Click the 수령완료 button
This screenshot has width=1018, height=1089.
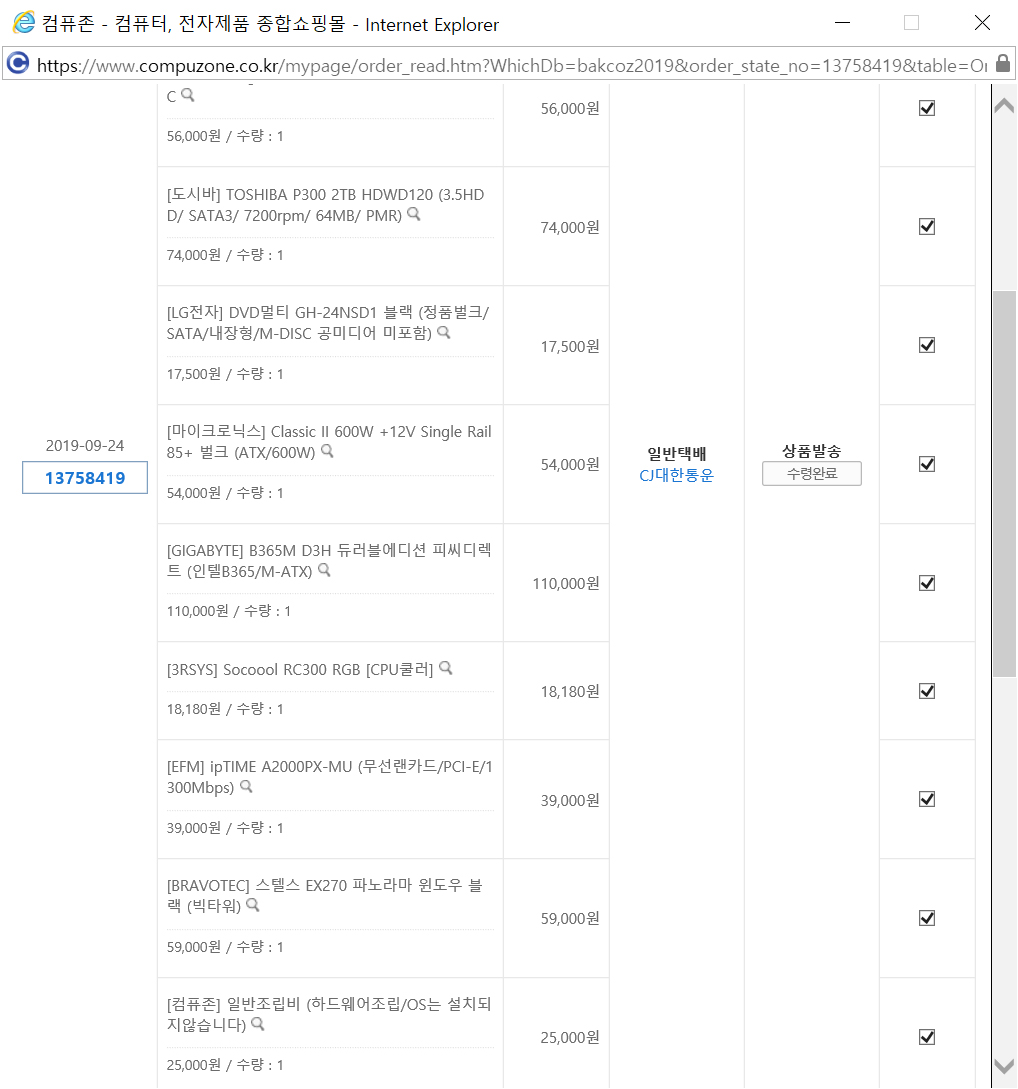coord(812,474)
